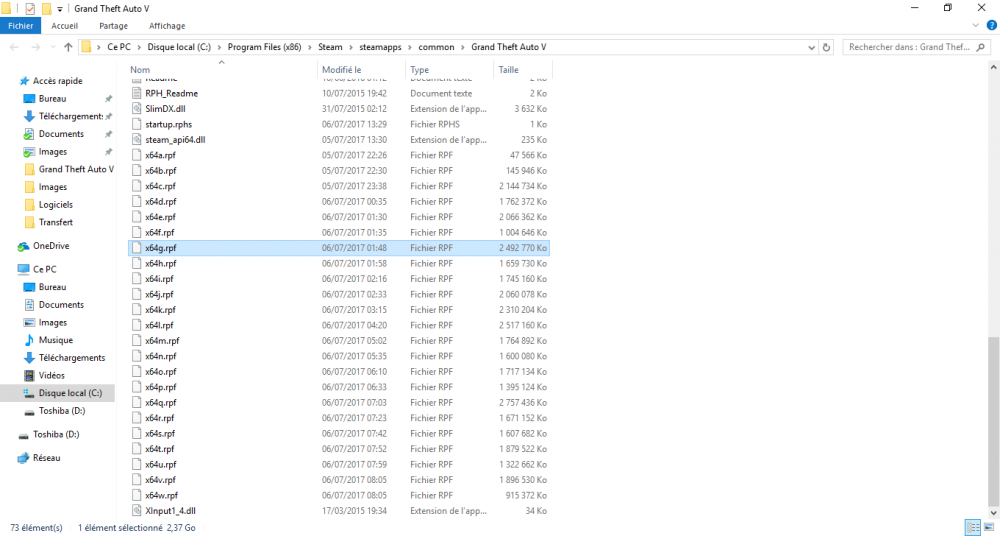The height and width of the screenshot is (536, 1000).
Task: Click the Forward navigation arrow
Action: click(x=34, y=47)
